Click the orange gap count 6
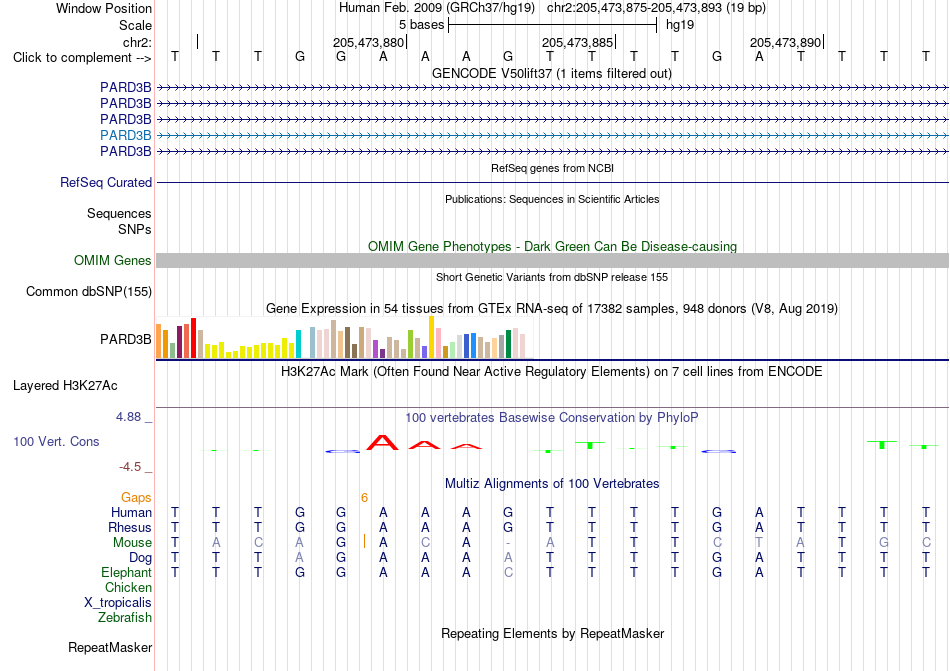Image resolution: width=950 pixels, height=671 pixels. pos(364,498)
